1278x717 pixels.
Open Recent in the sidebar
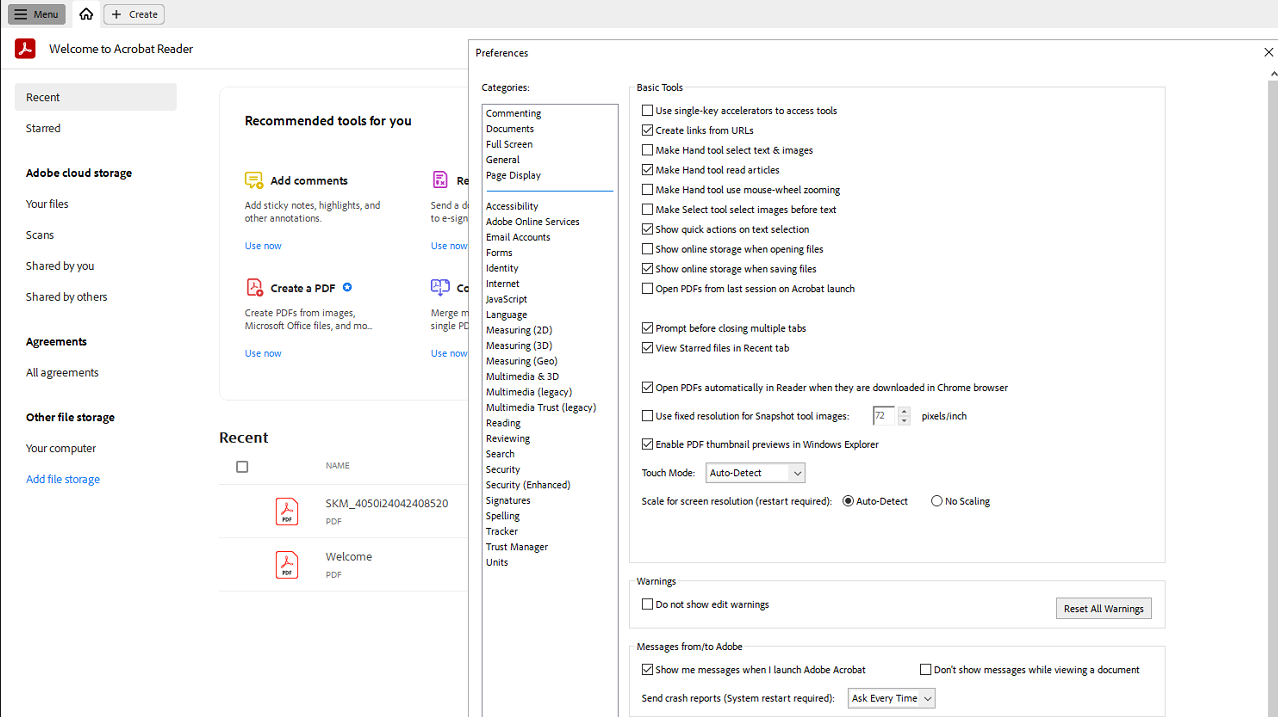point(95,97)
